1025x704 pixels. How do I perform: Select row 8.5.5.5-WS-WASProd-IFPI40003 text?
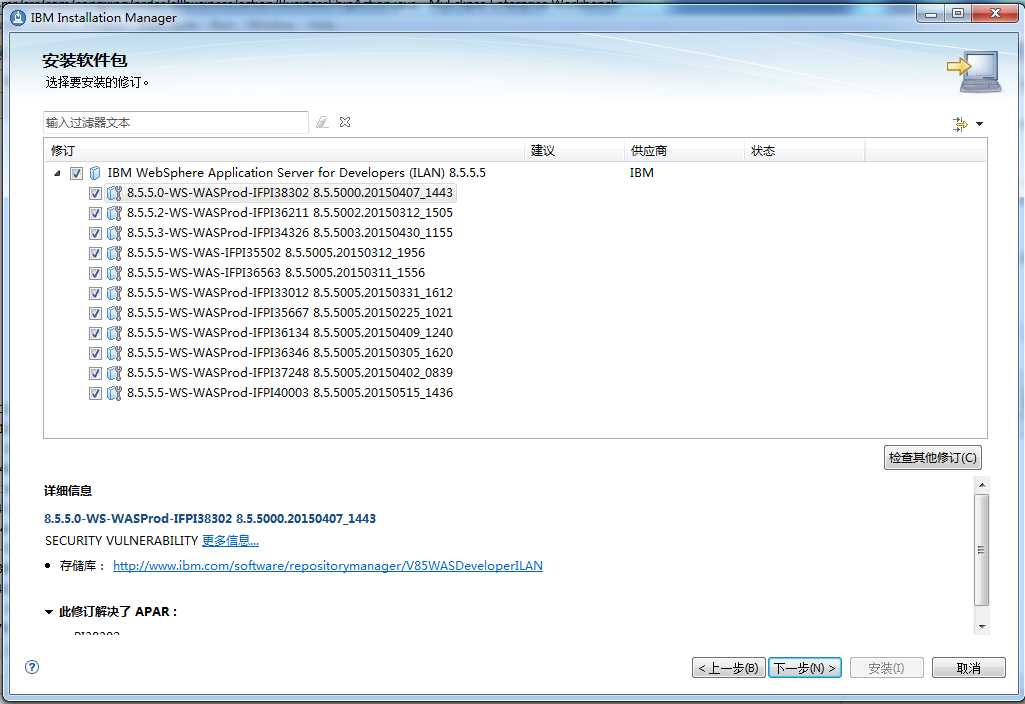[290, 393]
